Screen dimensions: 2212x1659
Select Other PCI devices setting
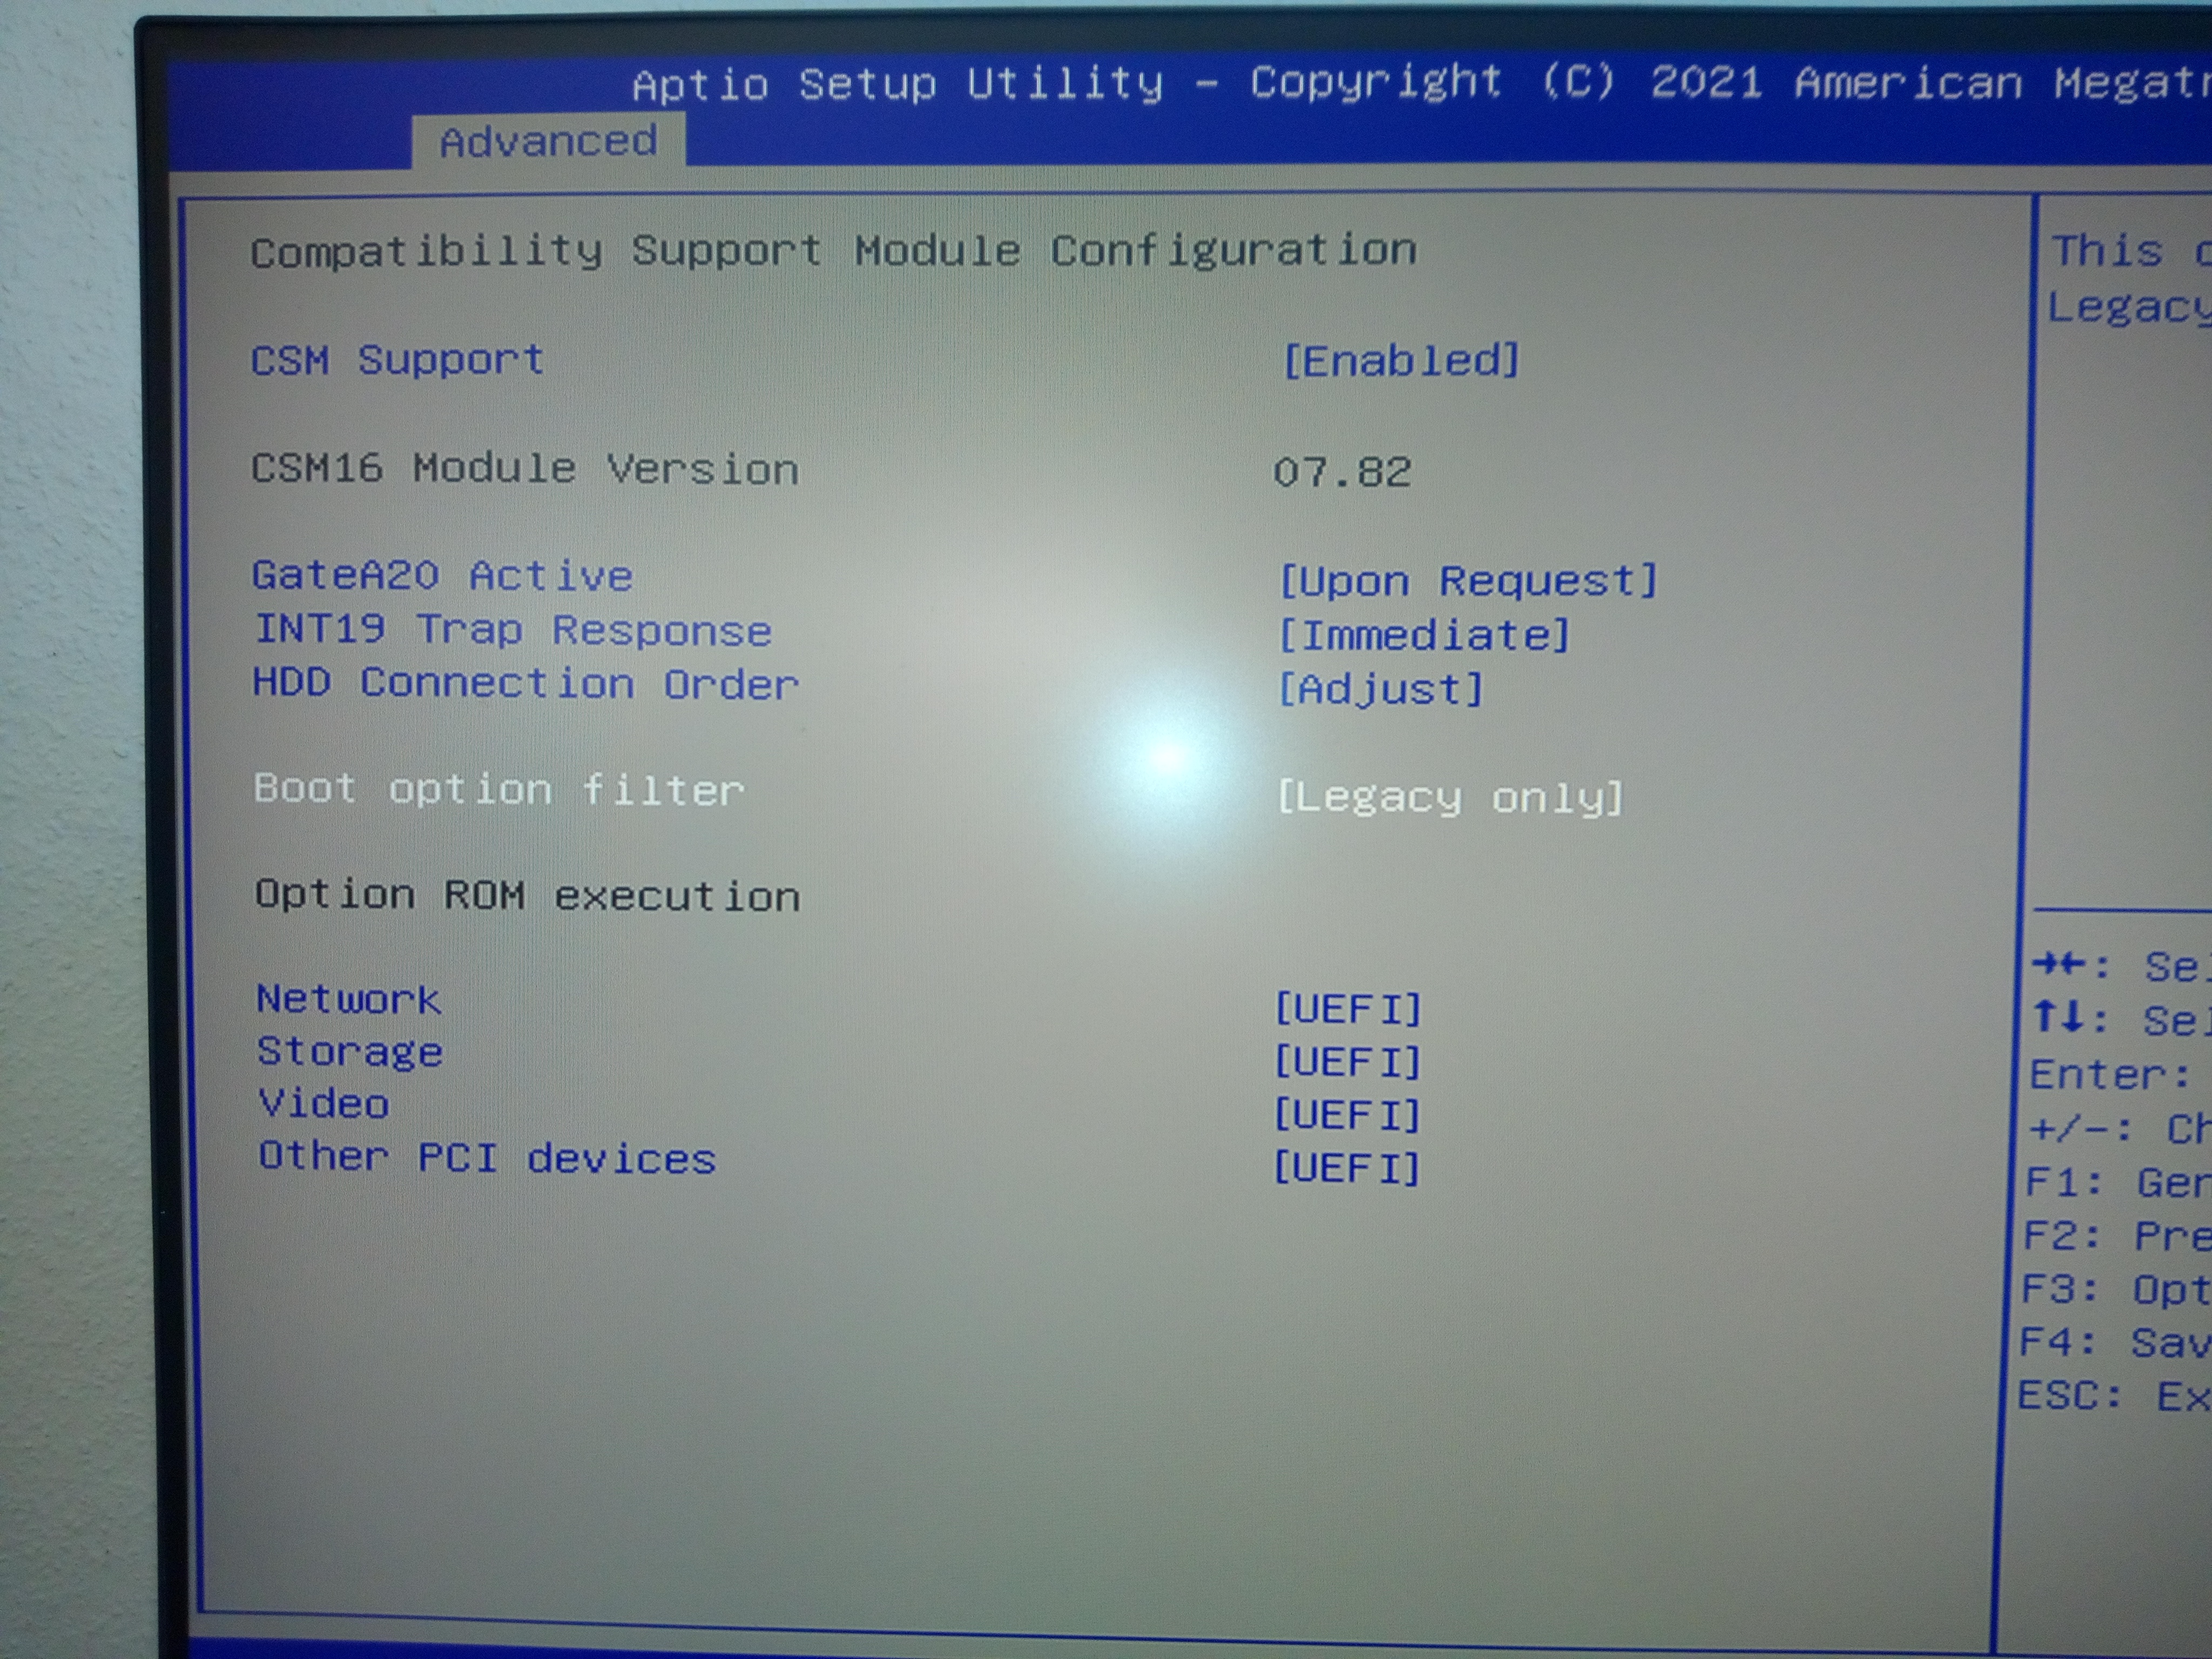487,1158
